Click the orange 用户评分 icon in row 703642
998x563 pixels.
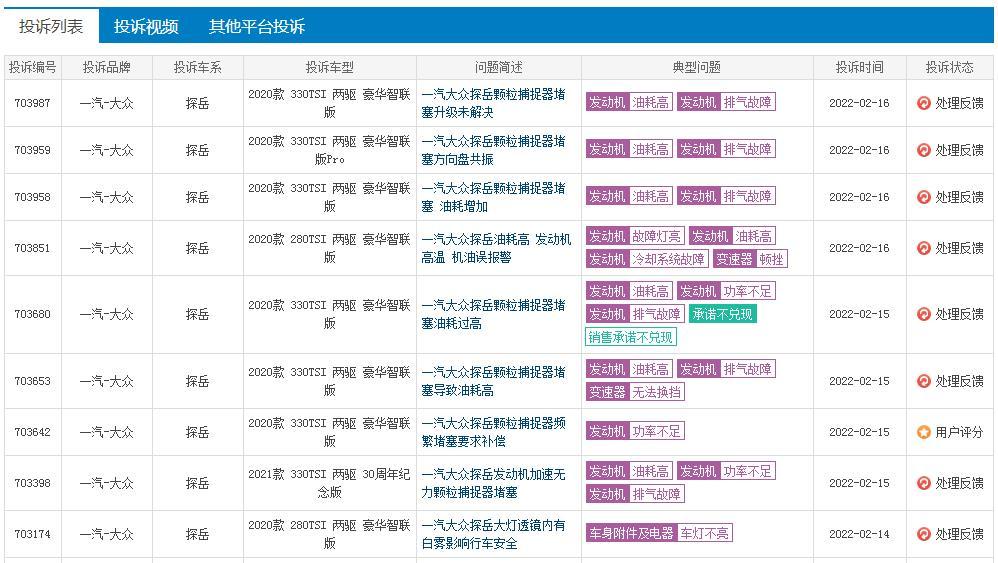924,432
